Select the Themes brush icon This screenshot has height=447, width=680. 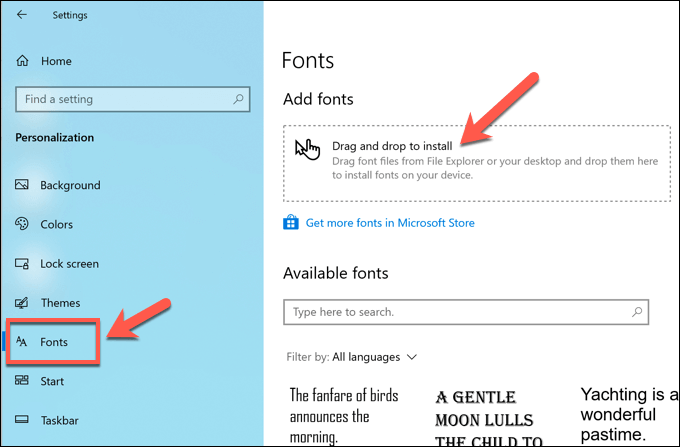coord(22,303)
